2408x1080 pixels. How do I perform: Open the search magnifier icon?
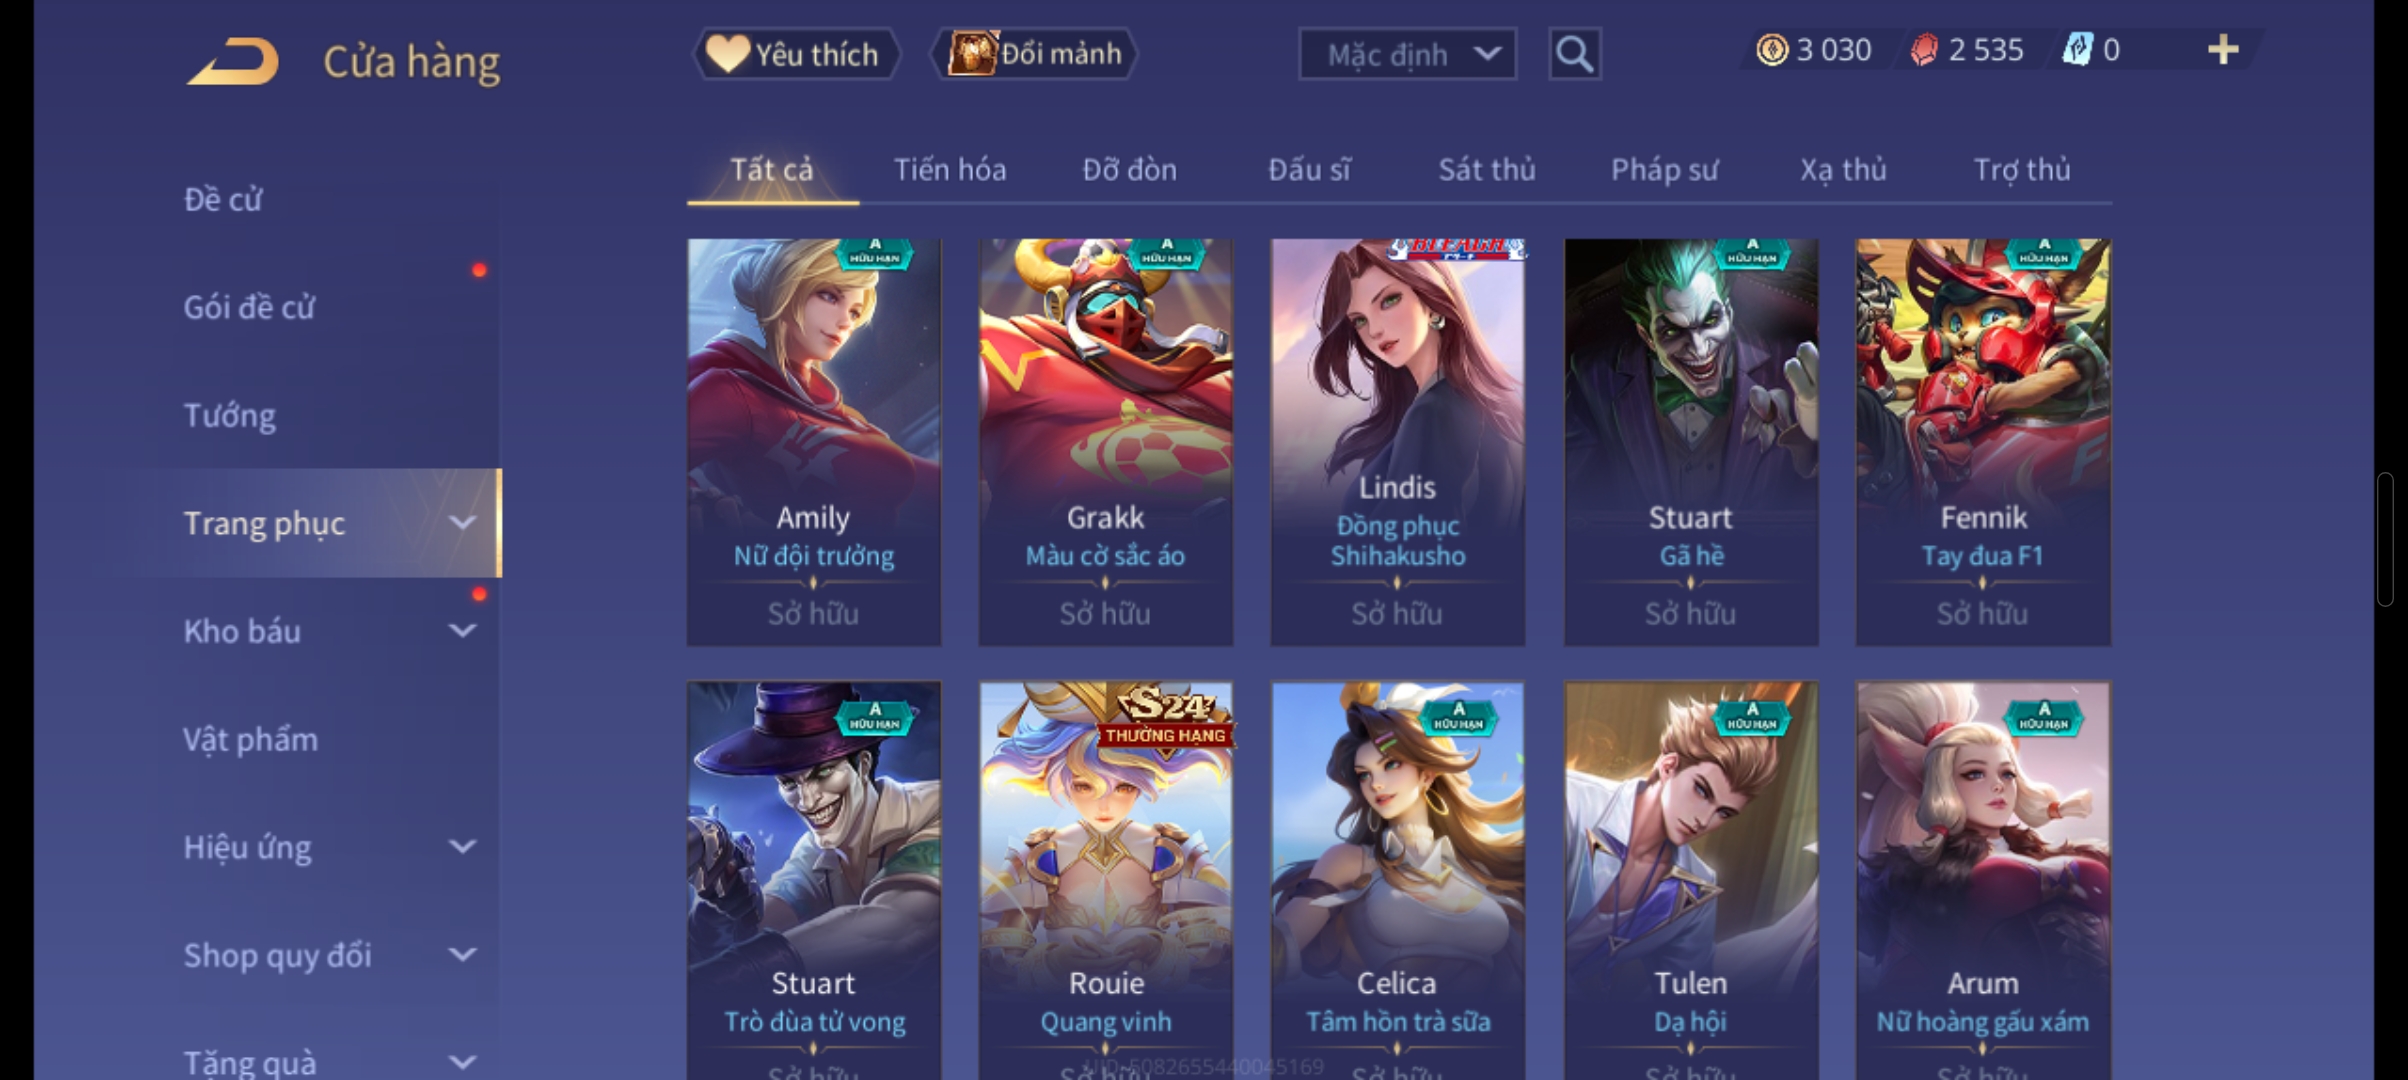(x=1574, y=53)
